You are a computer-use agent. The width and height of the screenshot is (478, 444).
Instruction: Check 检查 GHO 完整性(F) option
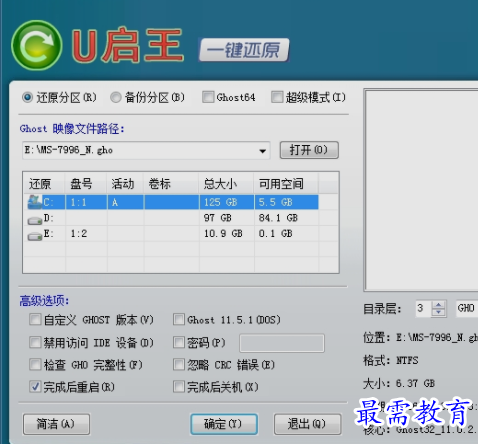[x=35, y=364]
